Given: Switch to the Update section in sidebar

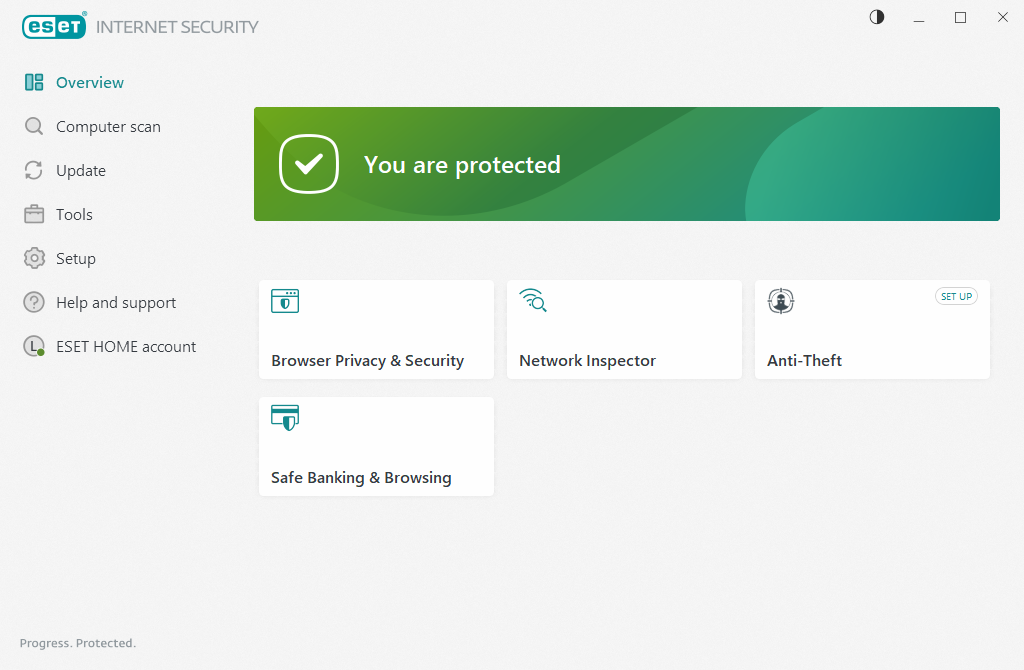Looking at the screenshot, I should pyautogui.click(x=79, y=170).
